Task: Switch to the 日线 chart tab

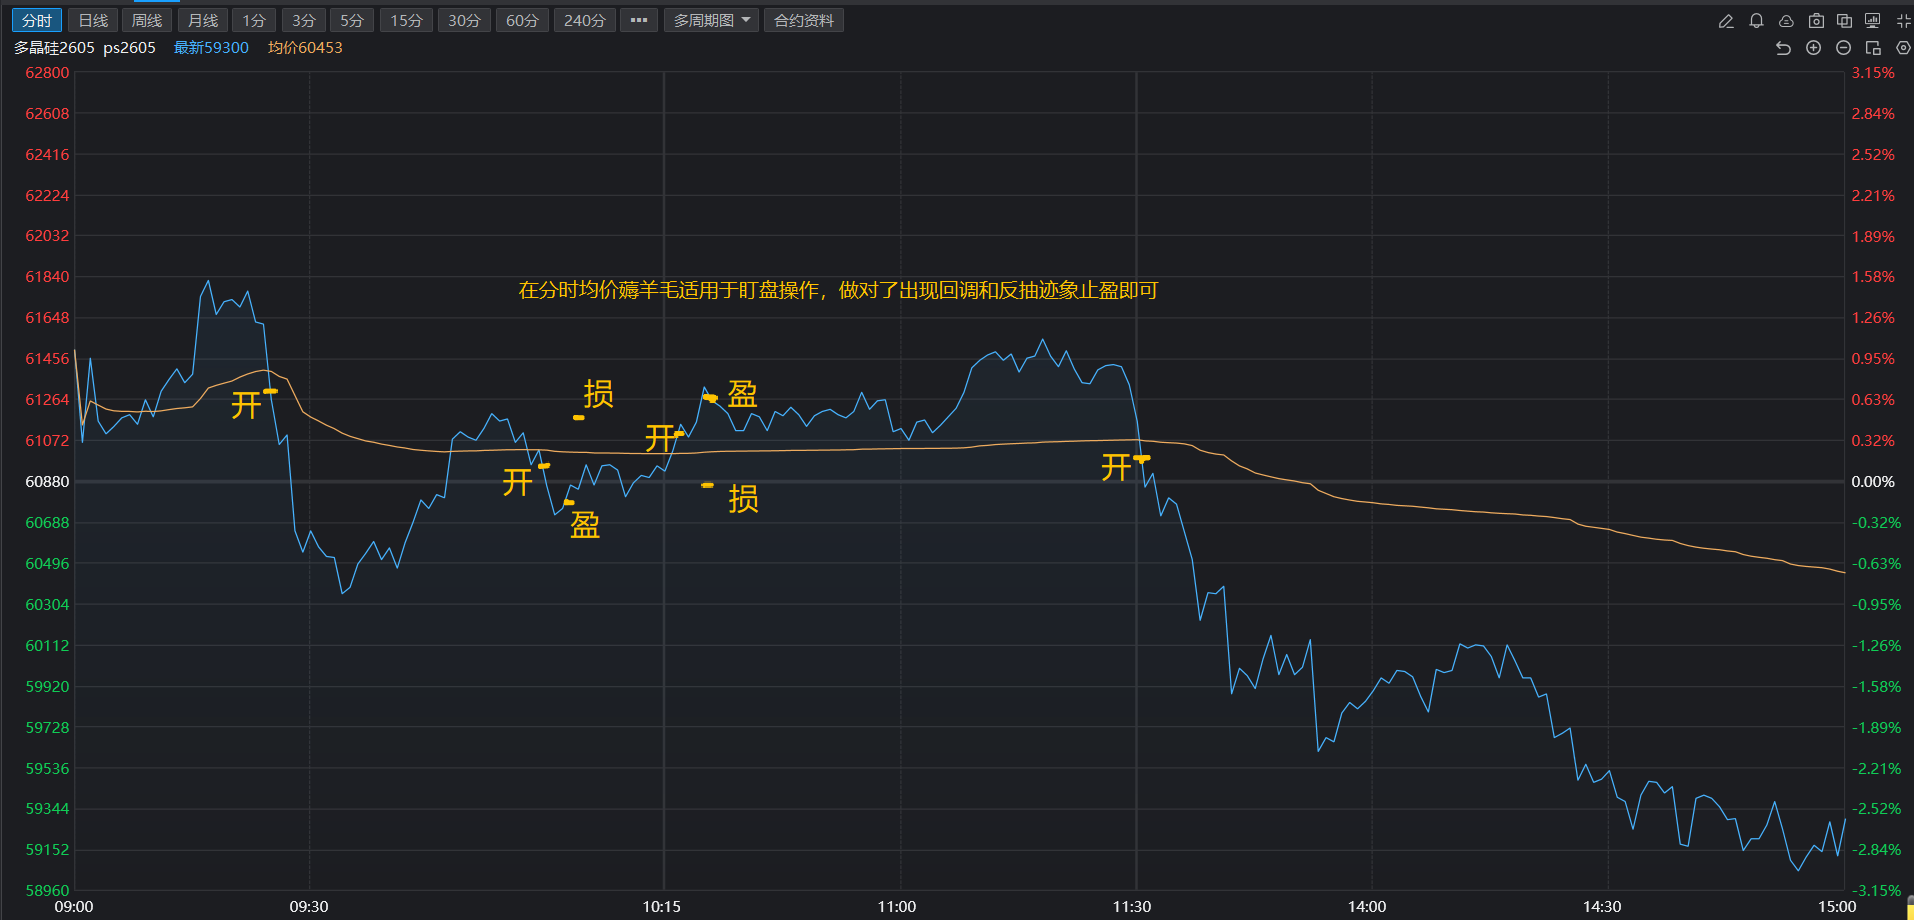Action: coord(93,20)
